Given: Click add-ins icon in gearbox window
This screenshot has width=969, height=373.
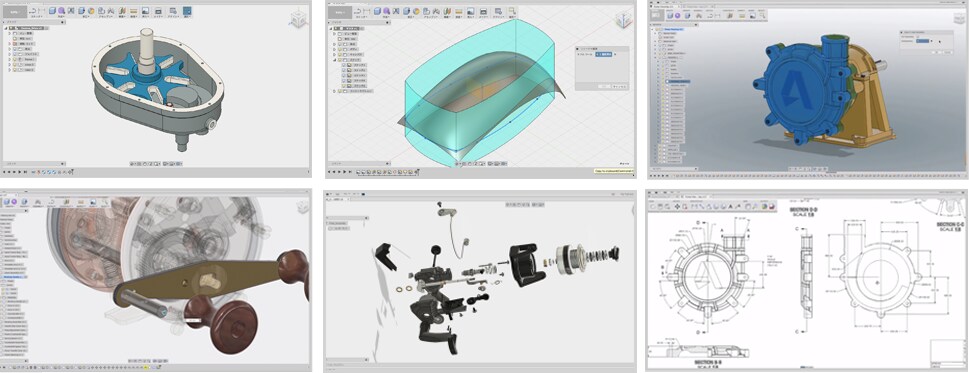Looking at the screenshot, I should pos(173,10).
